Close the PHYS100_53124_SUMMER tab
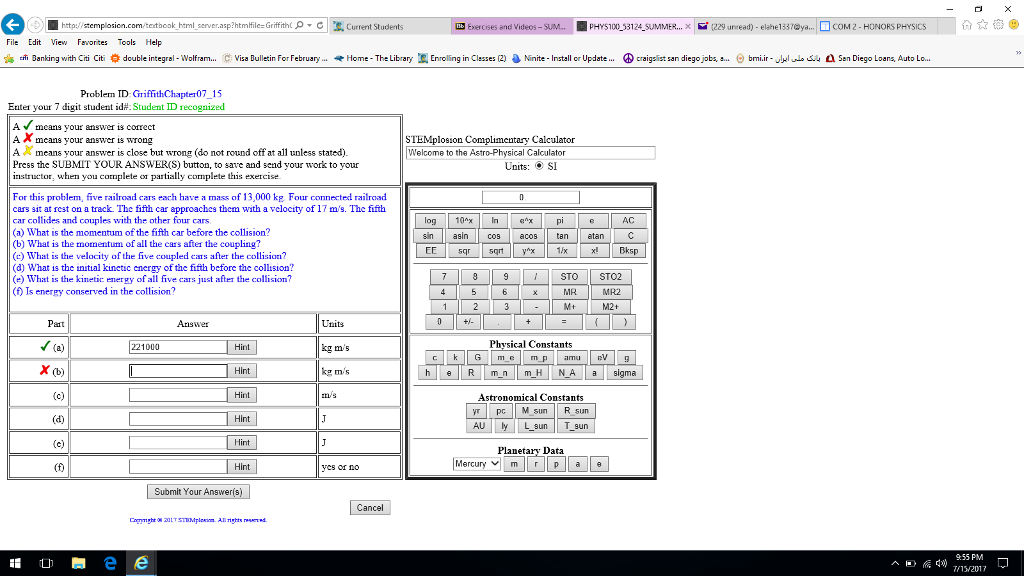This screenshot has width=1024, height=576. click(x=688, y=27)
